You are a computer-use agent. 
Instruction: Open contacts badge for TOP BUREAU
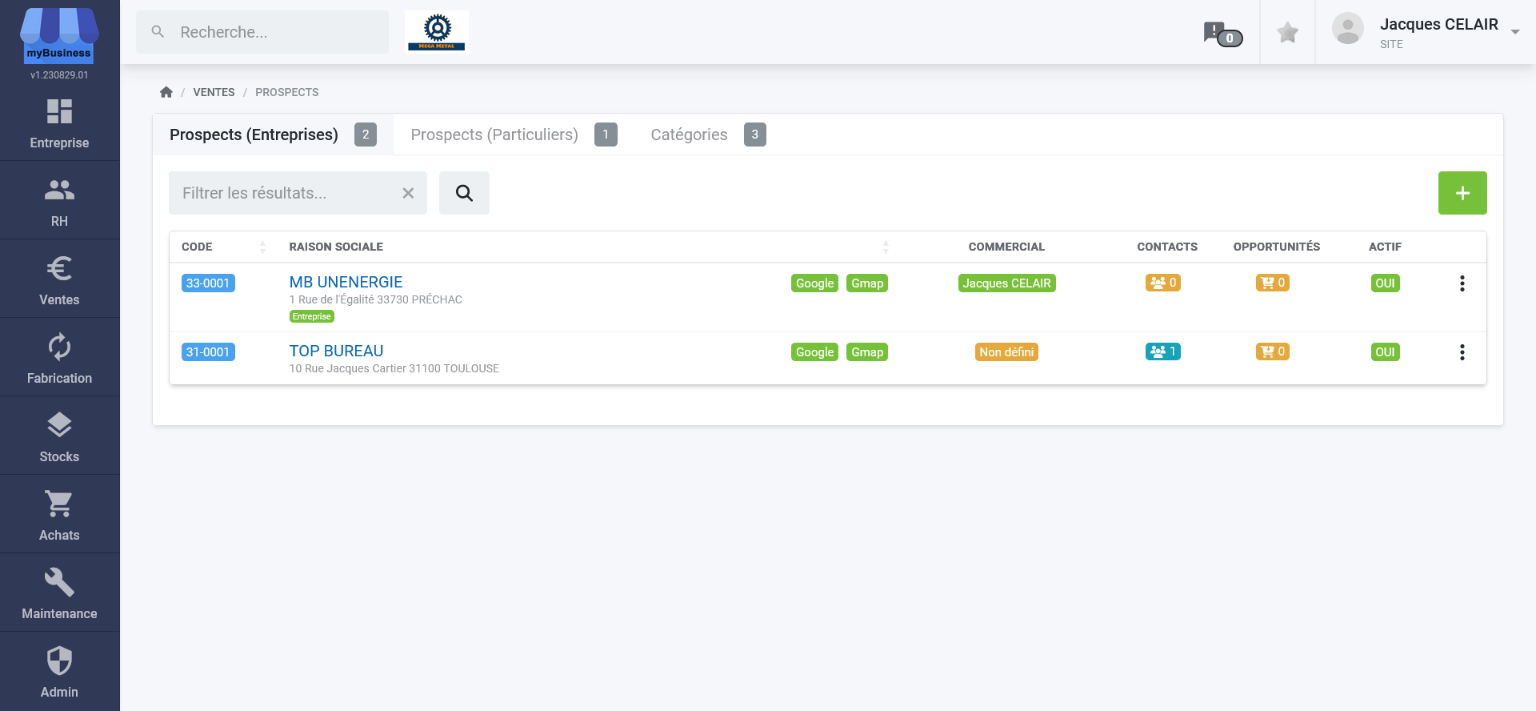pos(1163,352)
